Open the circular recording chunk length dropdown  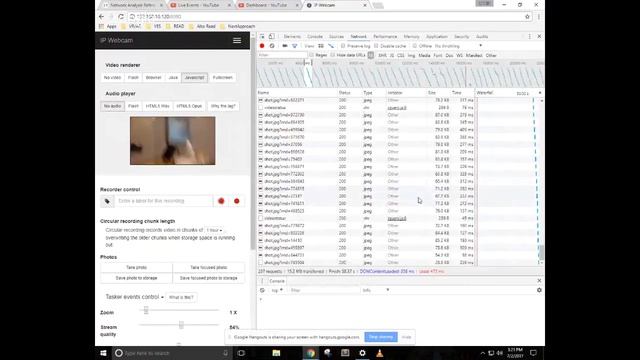coord(214,230)
